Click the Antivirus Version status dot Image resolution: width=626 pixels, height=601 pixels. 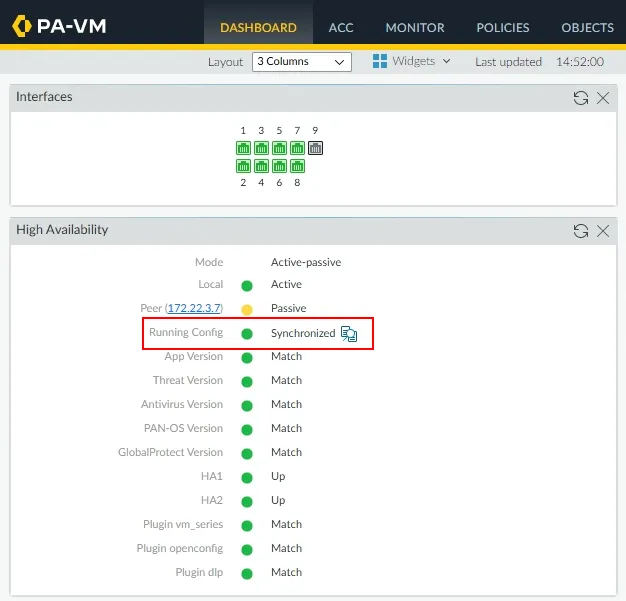(247, 406)
